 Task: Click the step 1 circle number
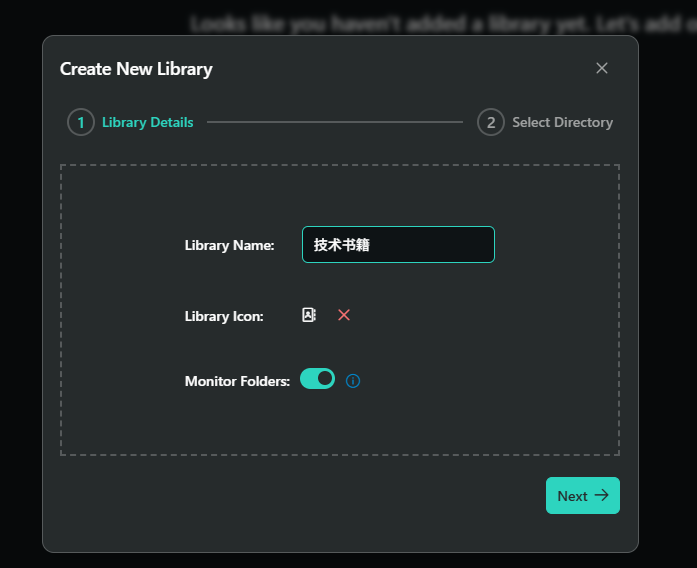(81, 122)
